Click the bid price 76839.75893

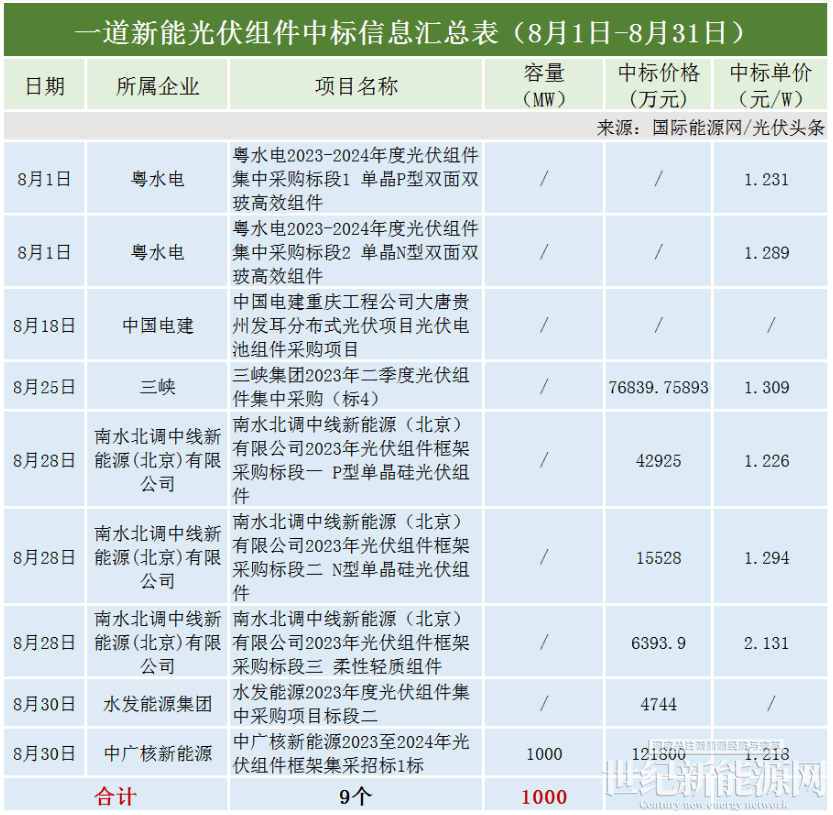tap(658, 387)
